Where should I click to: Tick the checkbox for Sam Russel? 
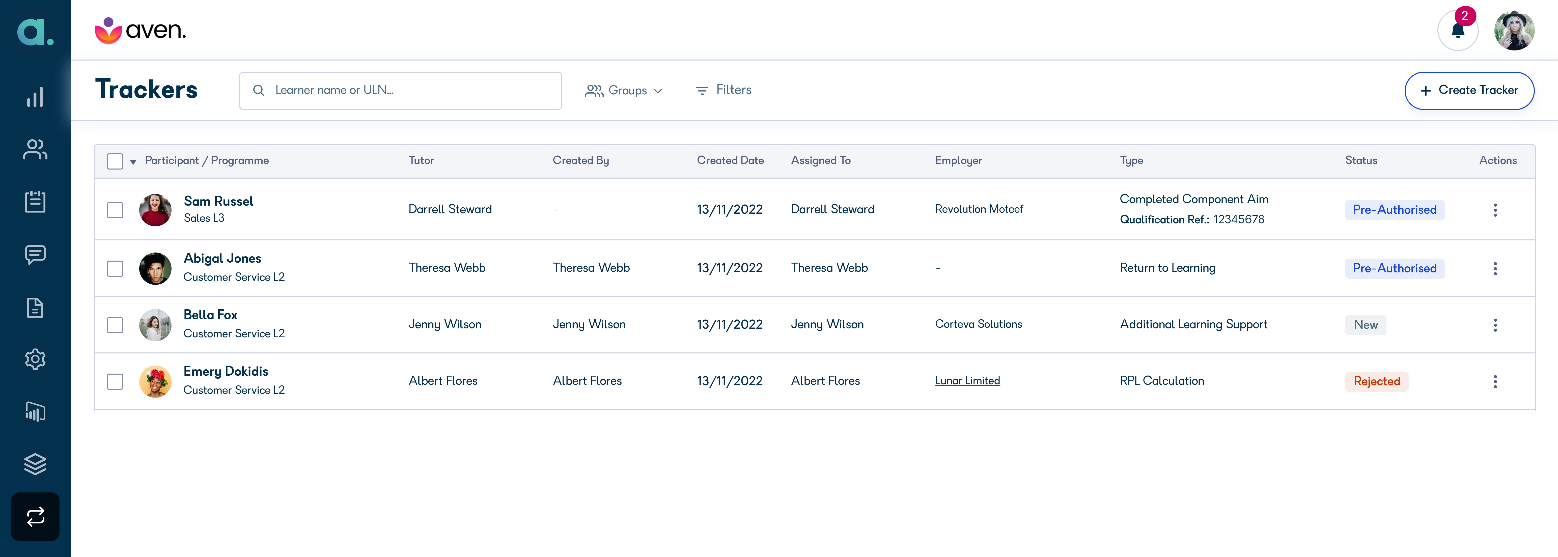click(115, 210)
